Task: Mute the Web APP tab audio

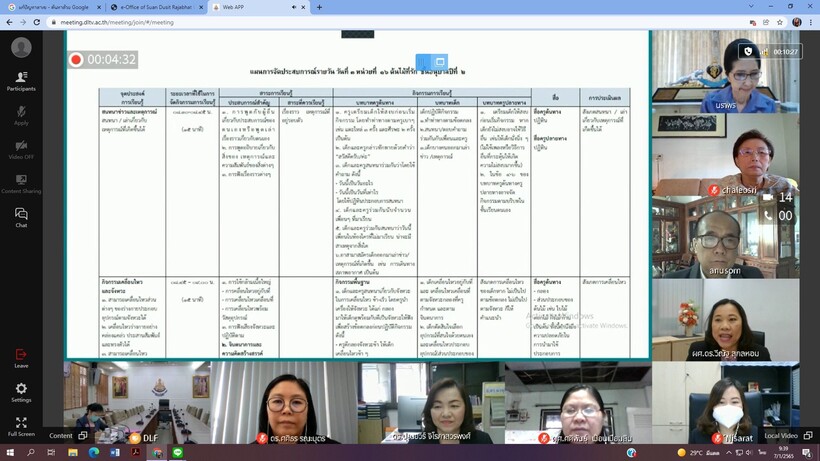Action: point(293,7)
